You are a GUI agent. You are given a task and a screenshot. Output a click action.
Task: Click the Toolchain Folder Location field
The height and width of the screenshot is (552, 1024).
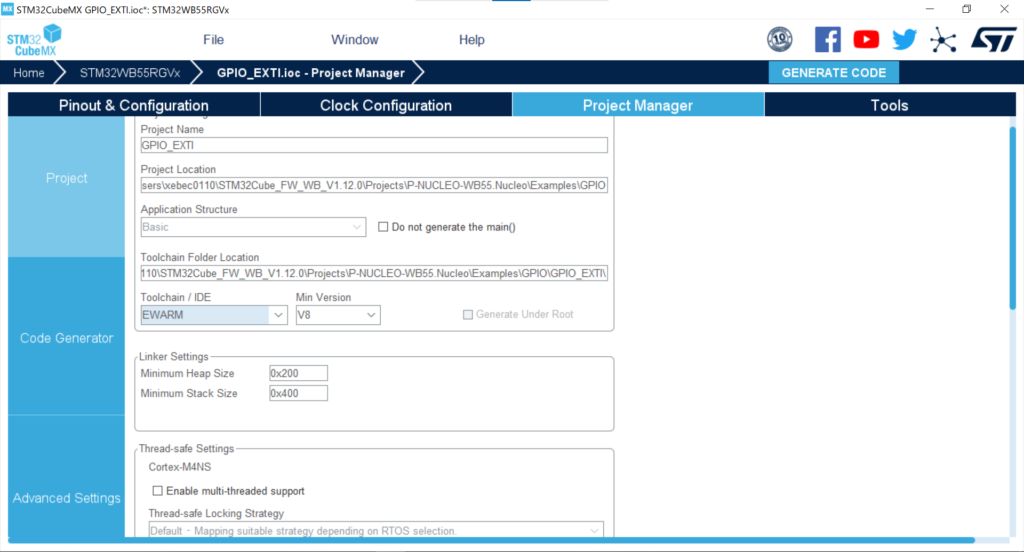pyautogui.click(x=374, y=273)
